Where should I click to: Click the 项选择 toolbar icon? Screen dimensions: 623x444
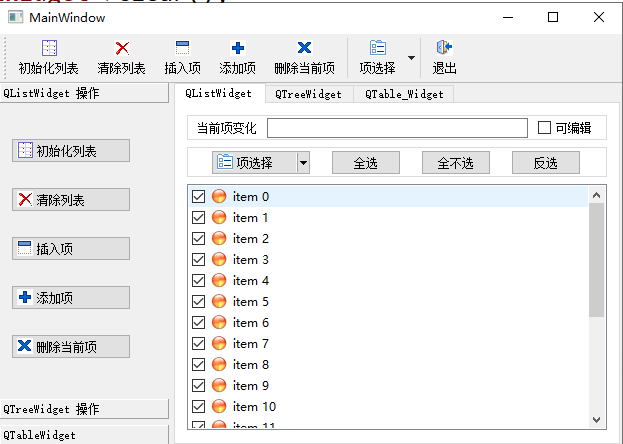click(377, 48)
